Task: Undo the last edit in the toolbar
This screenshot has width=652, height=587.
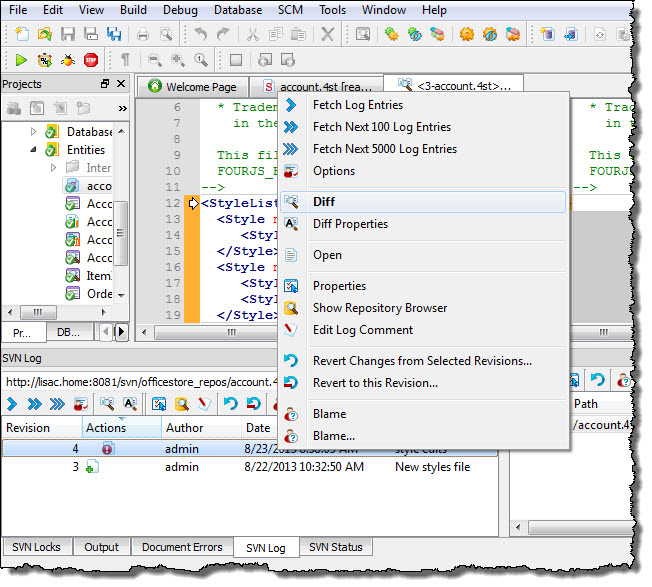Action: point(200,35)
